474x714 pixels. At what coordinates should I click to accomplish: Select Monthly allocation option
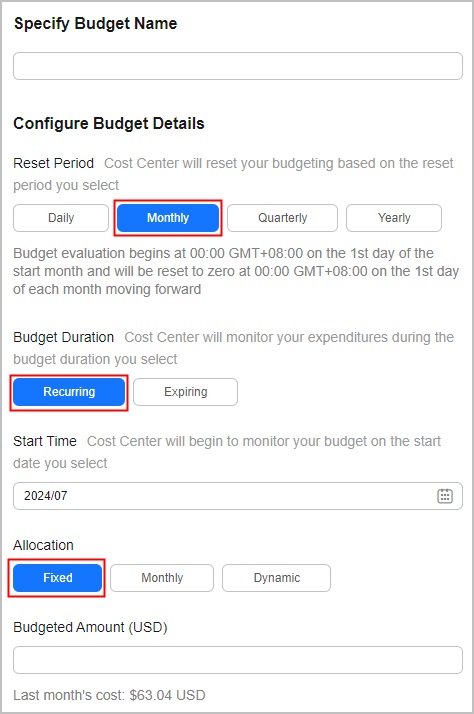tap(162, 578)
